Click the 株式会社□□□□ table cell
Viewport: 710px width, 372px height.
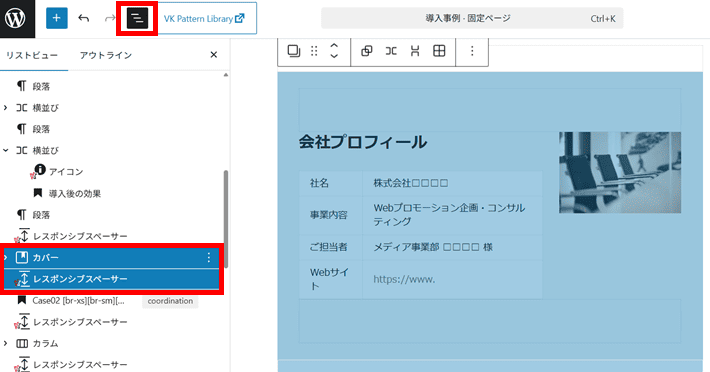[x=452, y=183]
